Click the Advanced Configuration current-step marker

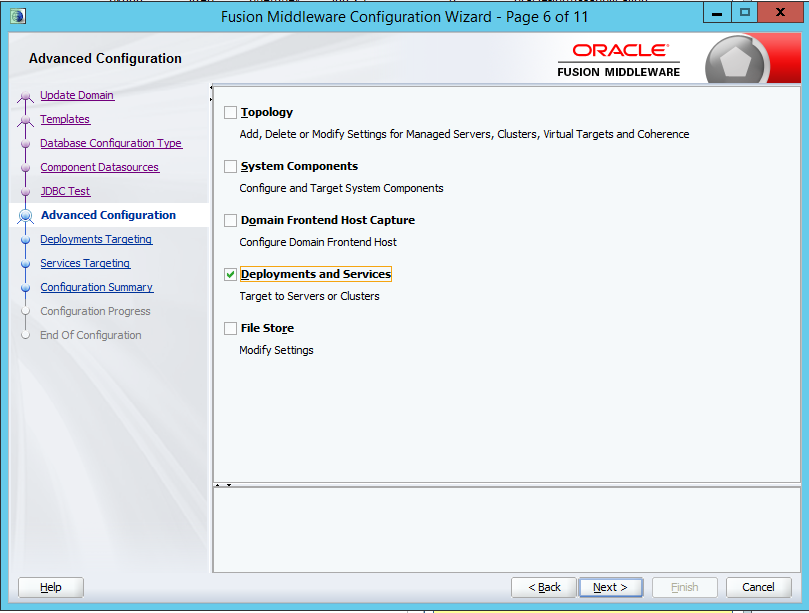click(25, 216)
